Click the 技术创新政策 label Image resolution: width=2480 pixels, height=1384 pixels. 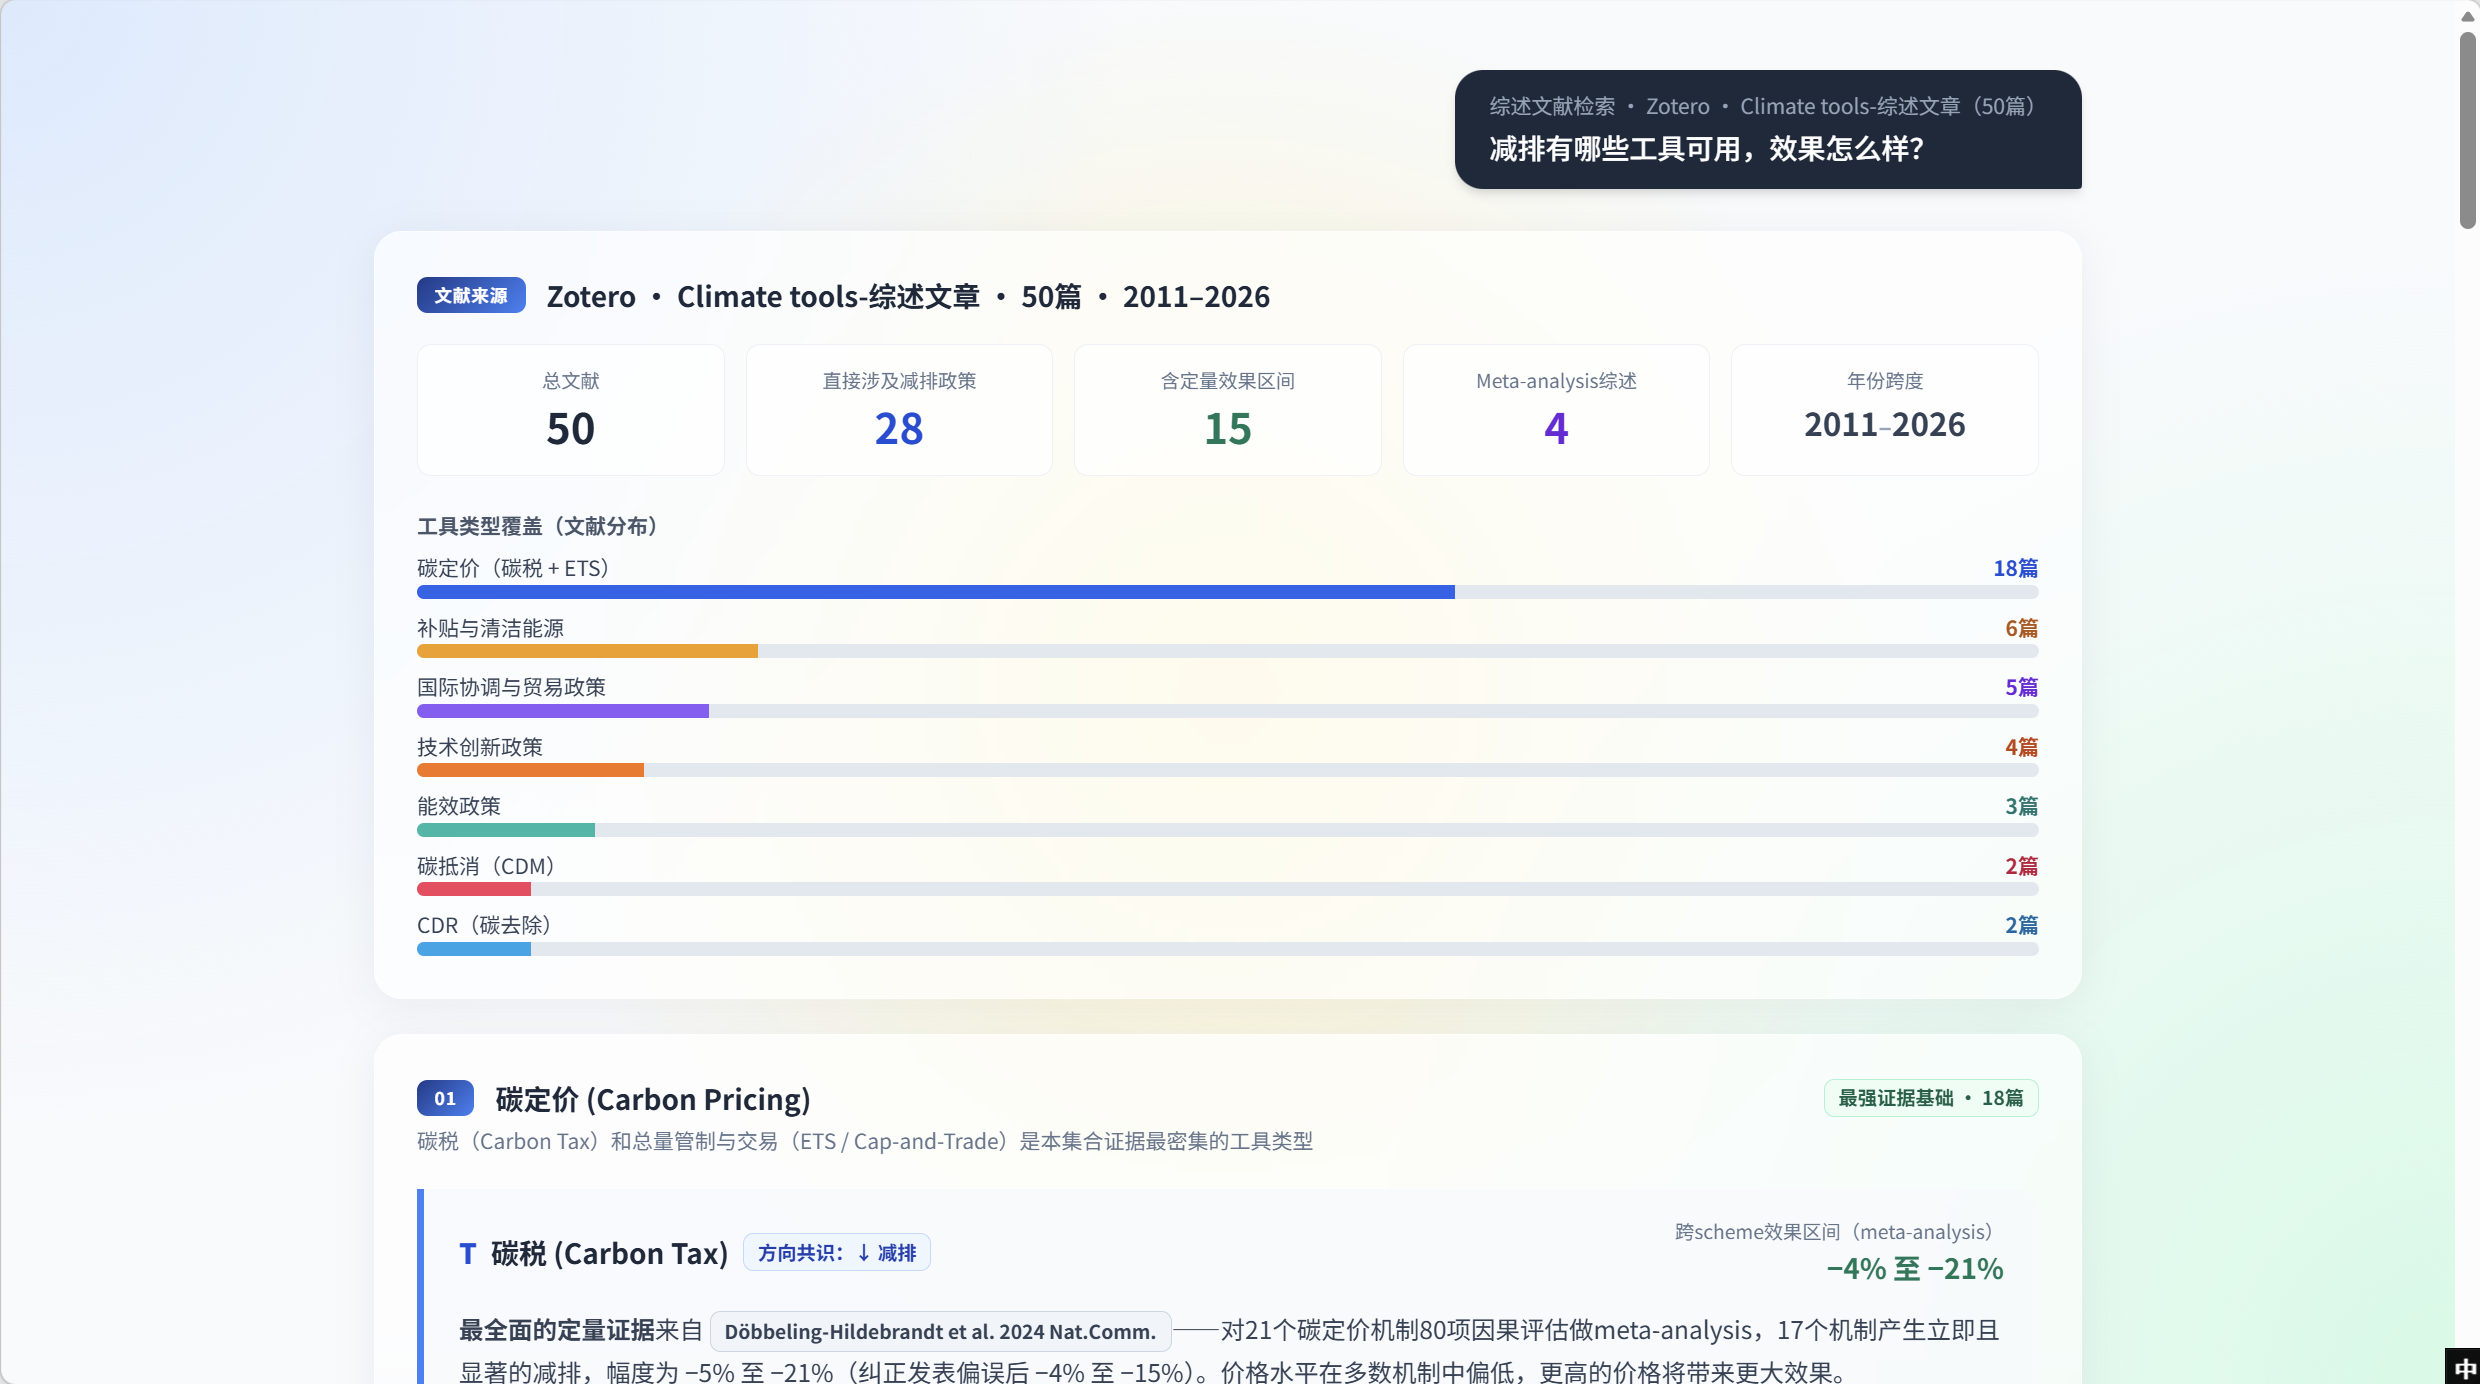point(480,747)
